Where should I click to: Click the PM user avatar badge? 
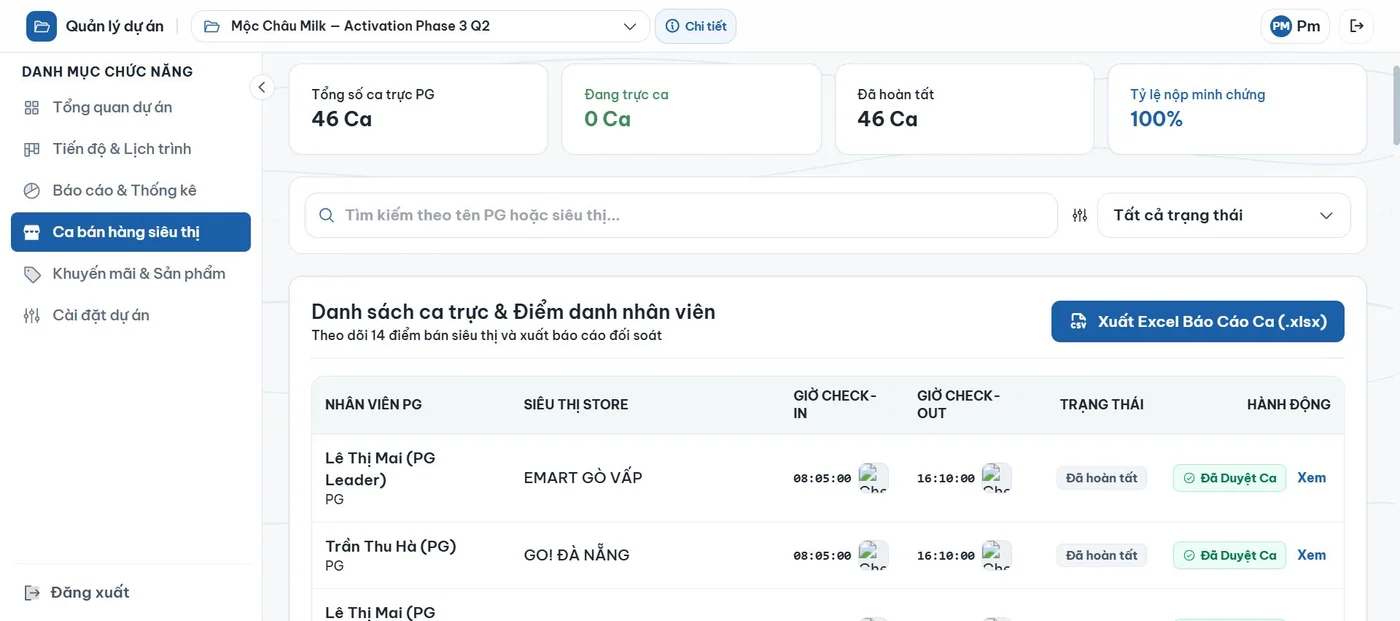(1281, 26)
